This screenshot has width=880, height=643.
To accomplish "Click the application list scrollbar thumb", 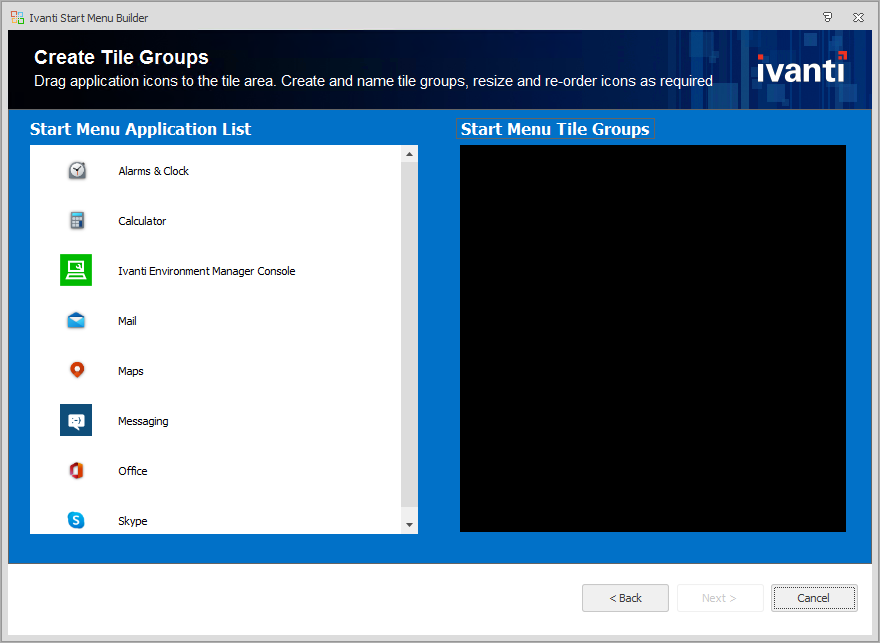I will [409, 334].
